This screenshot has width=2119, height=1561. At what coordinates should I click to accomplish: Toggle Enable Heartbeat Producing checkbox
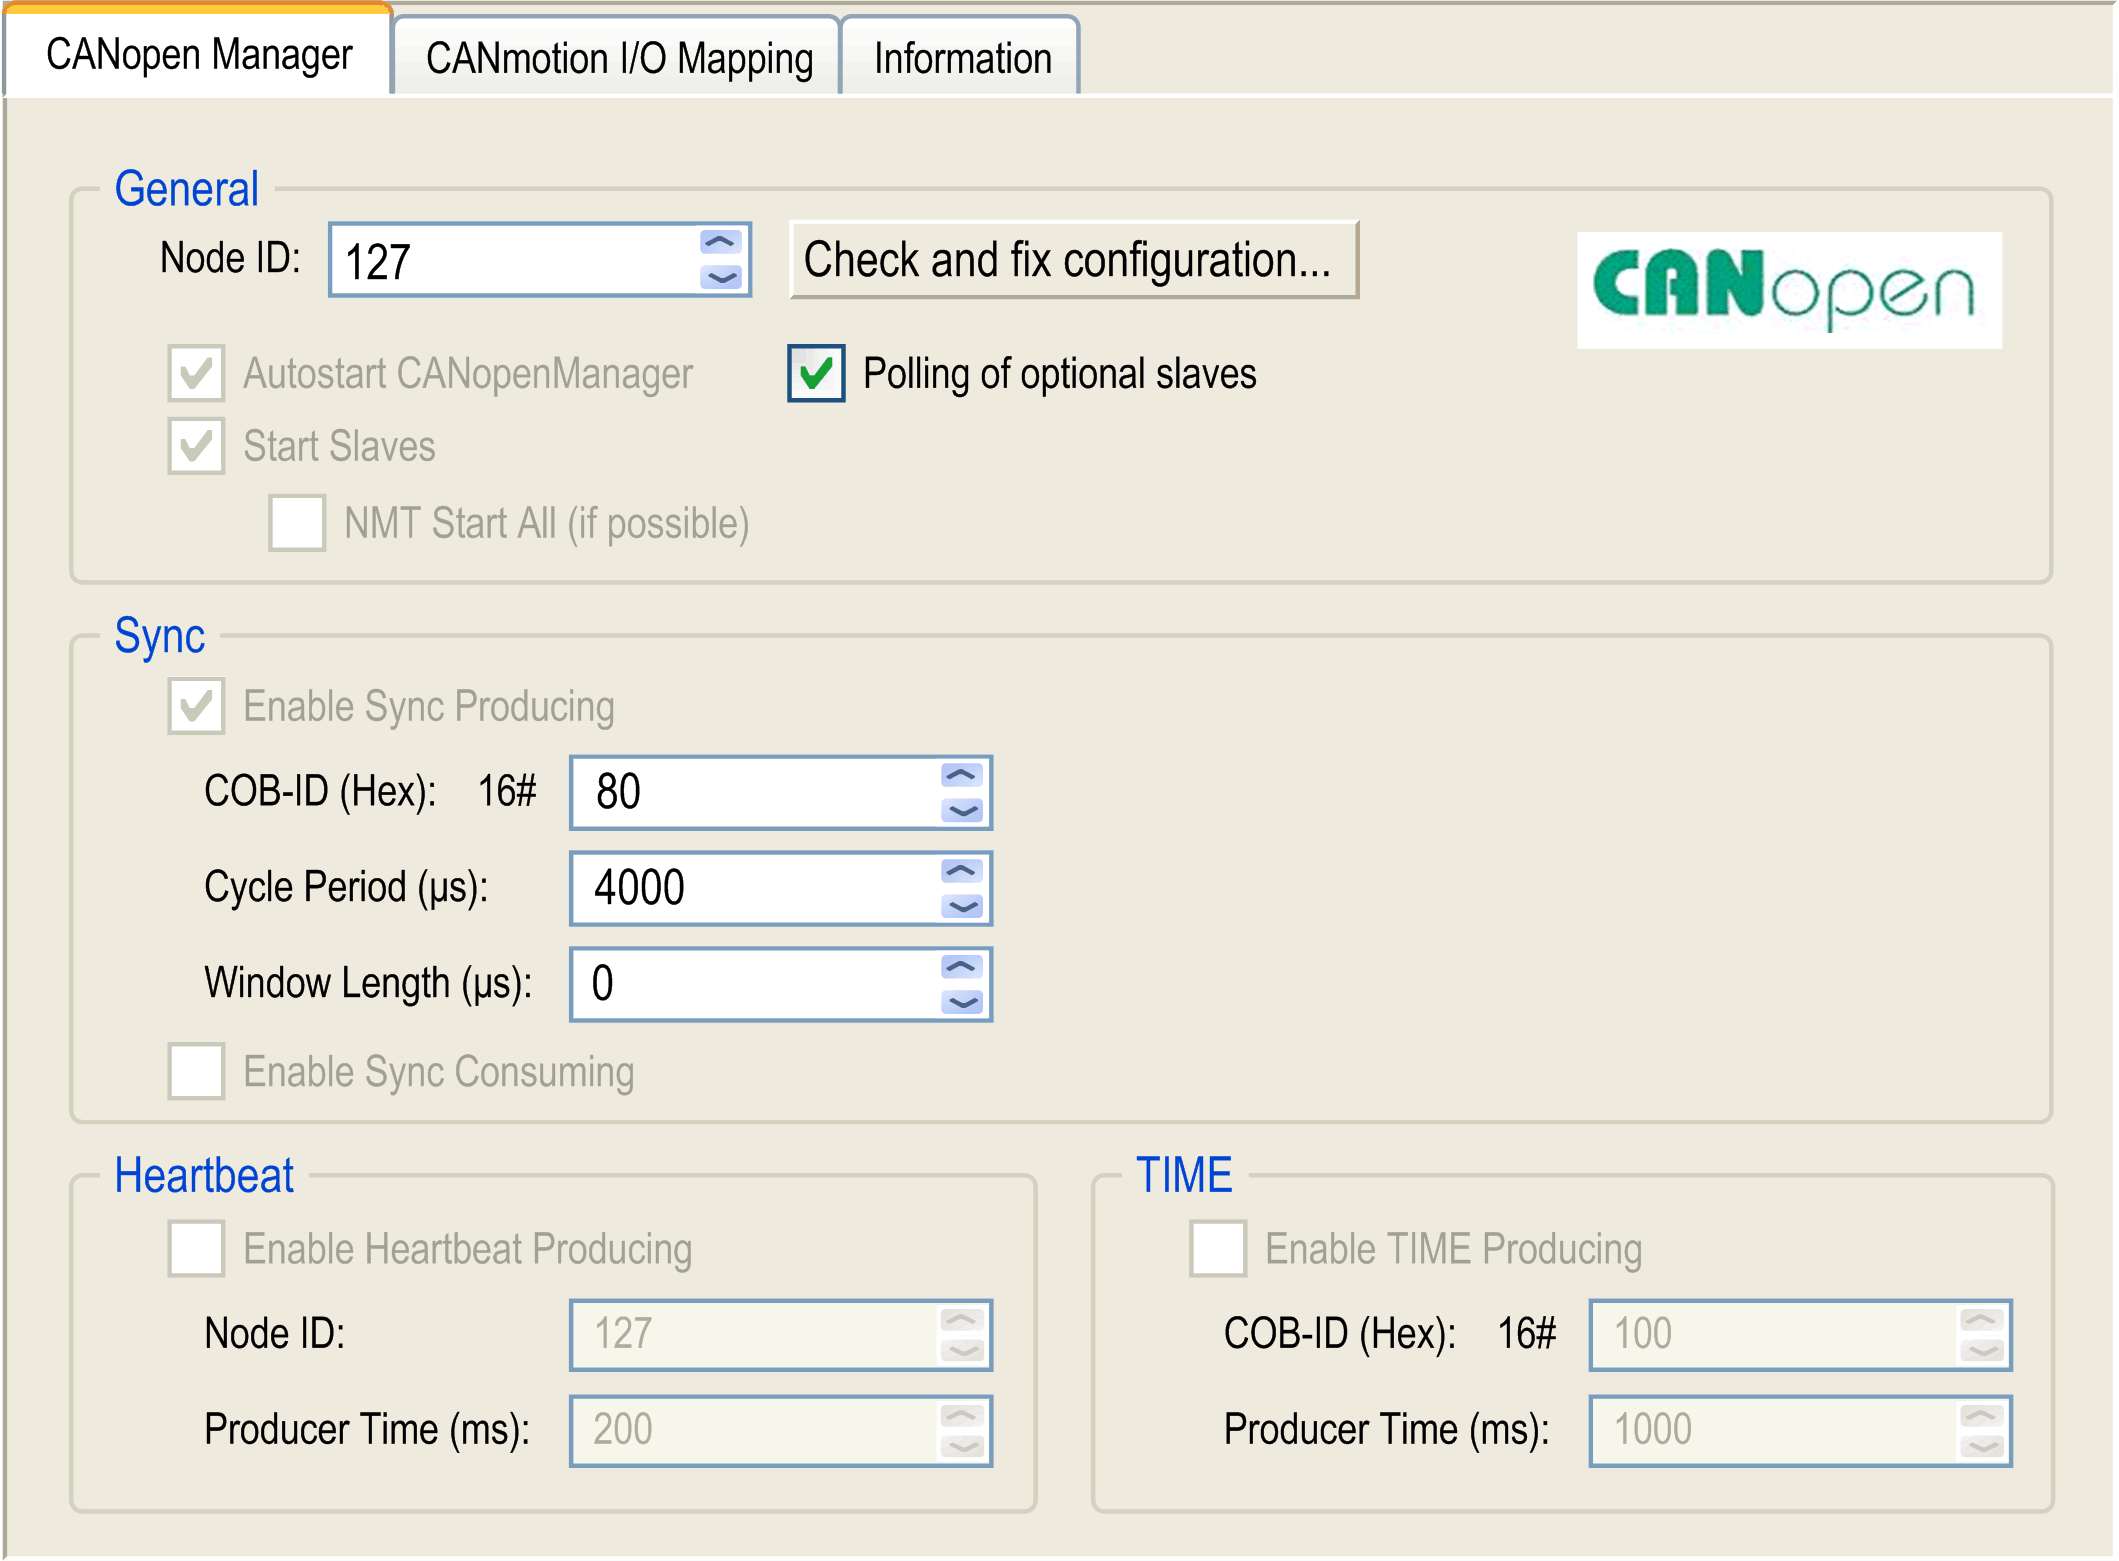(x=196, y=1248)
